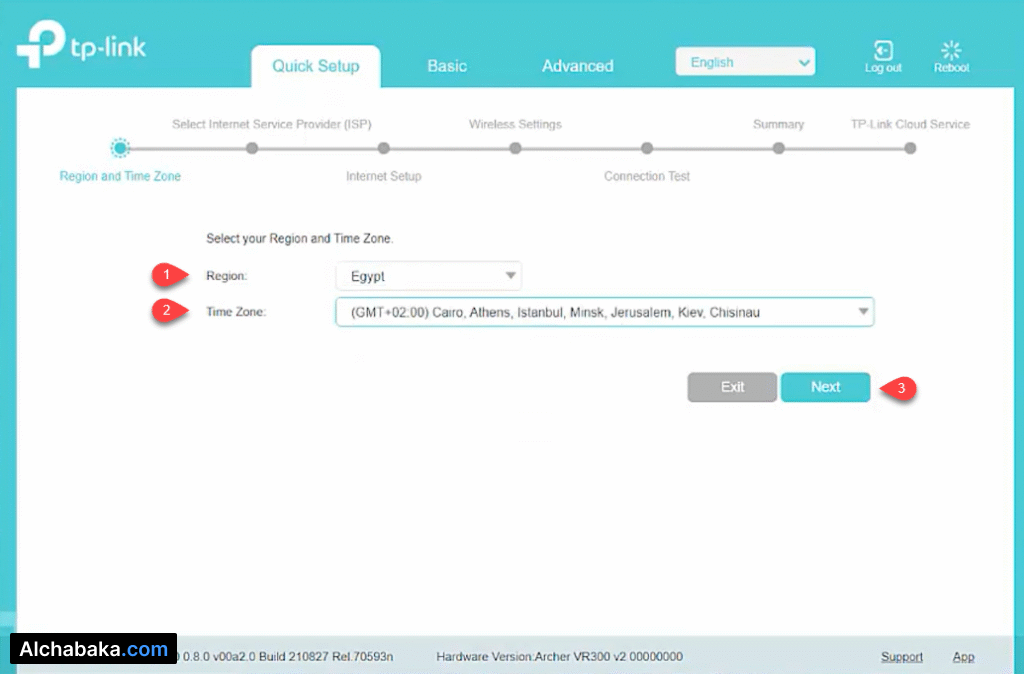Switch to the Basic tab
Image resolution: width=1024 pixels, height=674 pixels.
coord(447,66)
